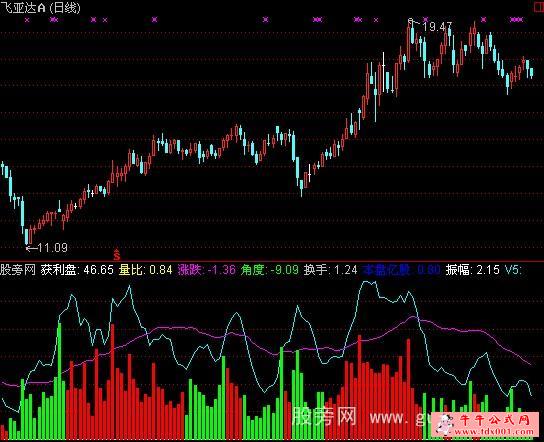
Task: Click the 获利盘: 46.65 indicator value
Action: [77, 270]
